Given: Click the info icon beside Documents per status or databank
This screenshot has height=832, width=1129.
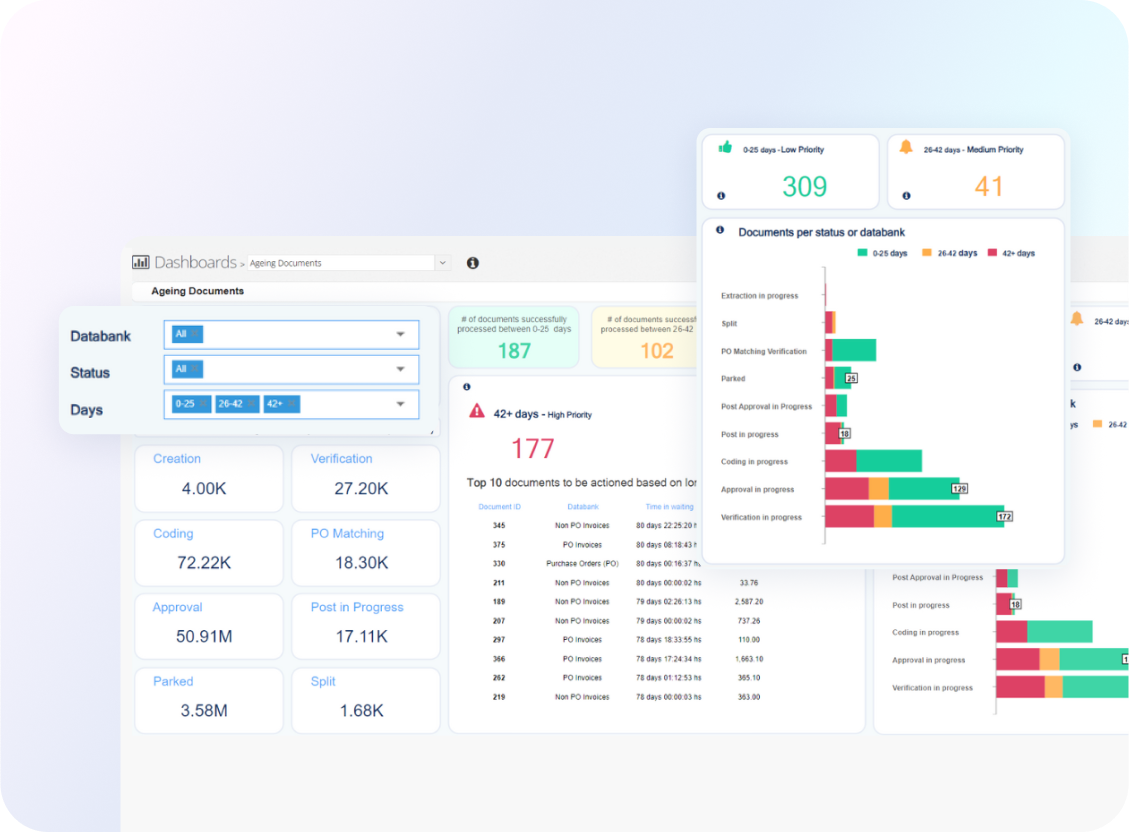Looking at the screenshot, I should coord(720,230).
